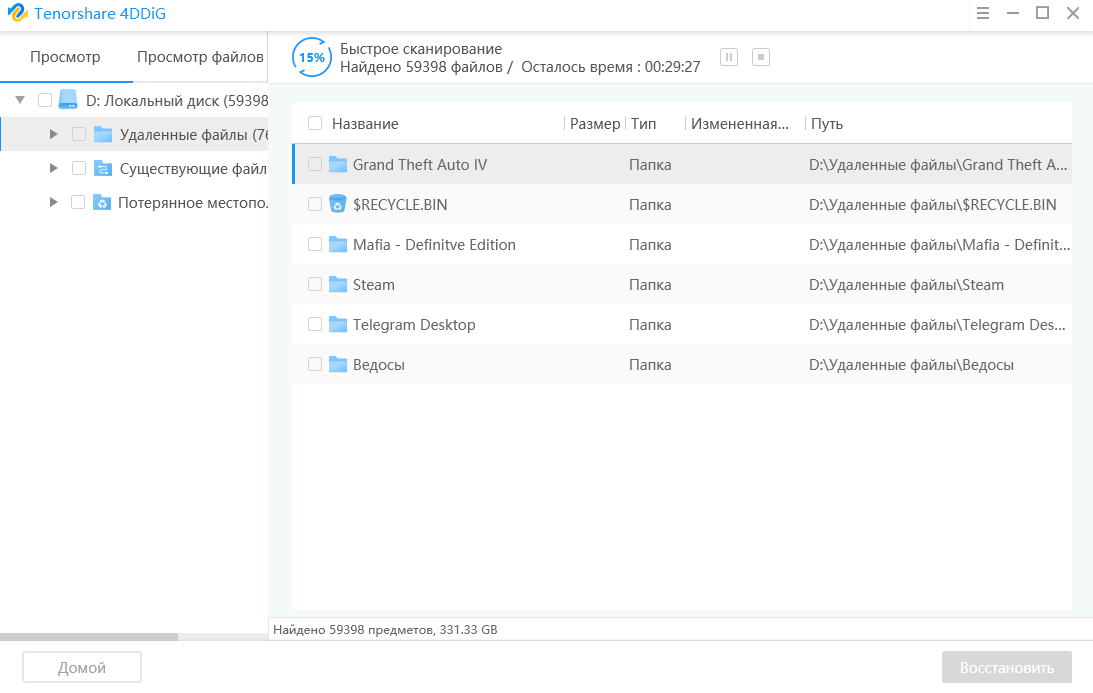Tick the Потерянное местоположение tree checkbox
This screenshot has width=1093, height=693.
[78, 202]
